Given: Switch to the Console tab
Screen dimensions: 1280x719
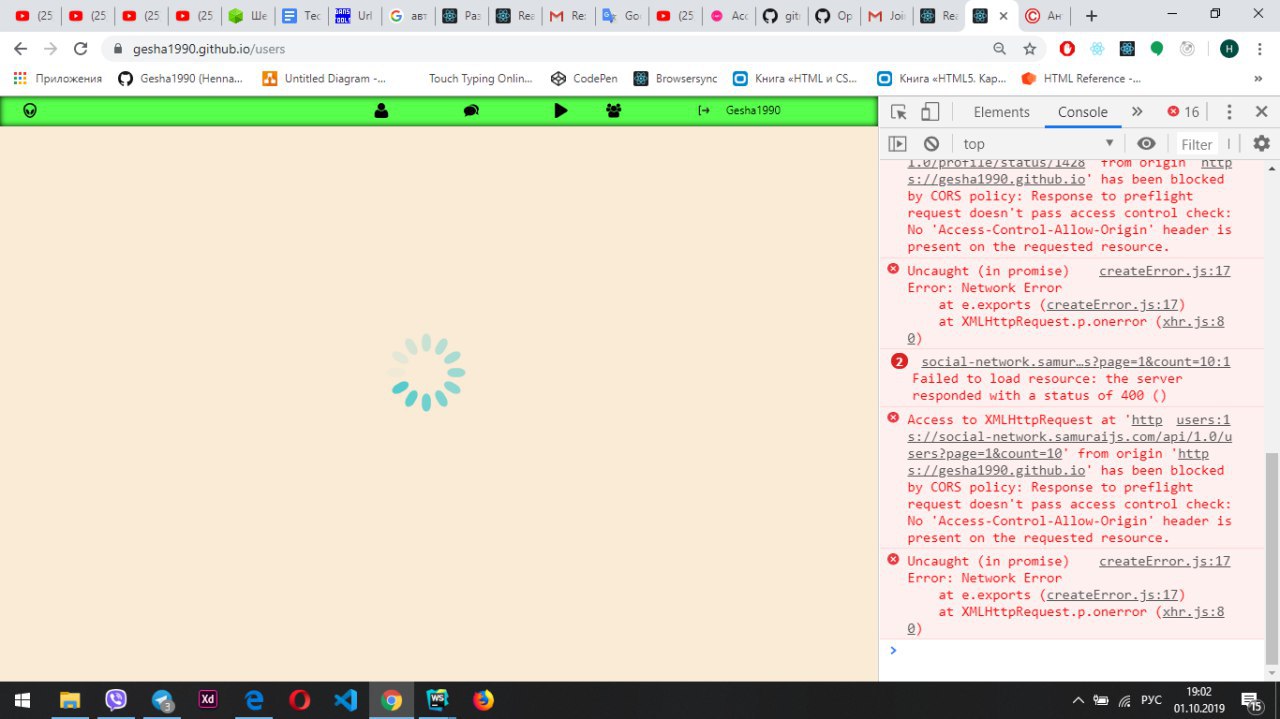Looking at the screenshot, I should 1082,112.
